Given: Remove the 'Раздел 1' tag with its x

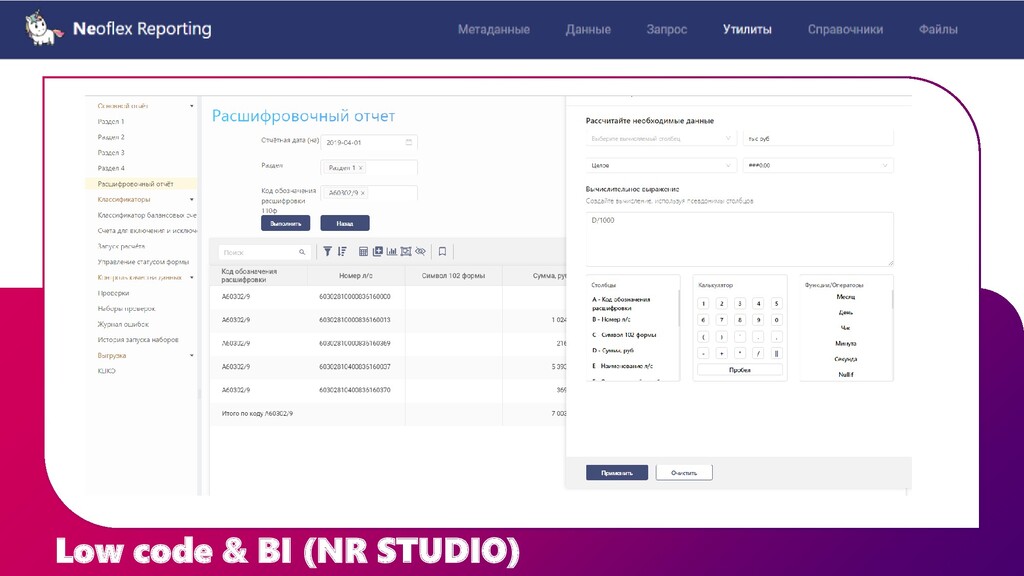Looking at the screenshot, I should click(360, 168).
